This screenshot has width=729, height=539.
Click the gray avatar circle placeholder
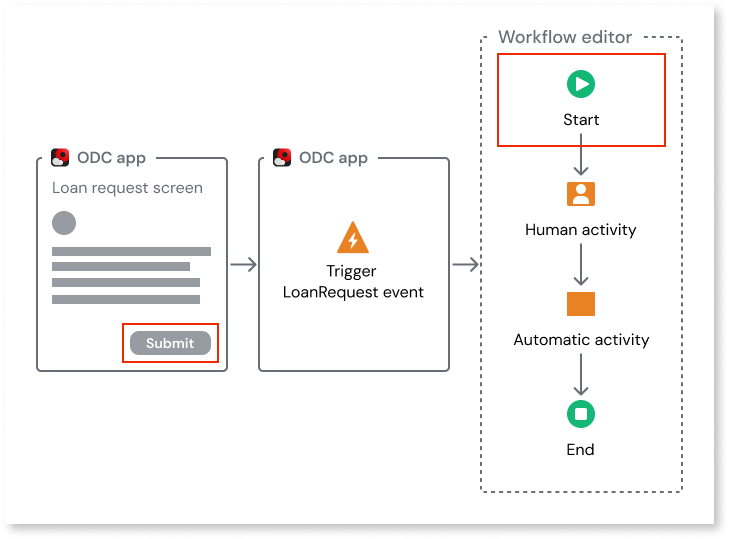click(64, 223)
